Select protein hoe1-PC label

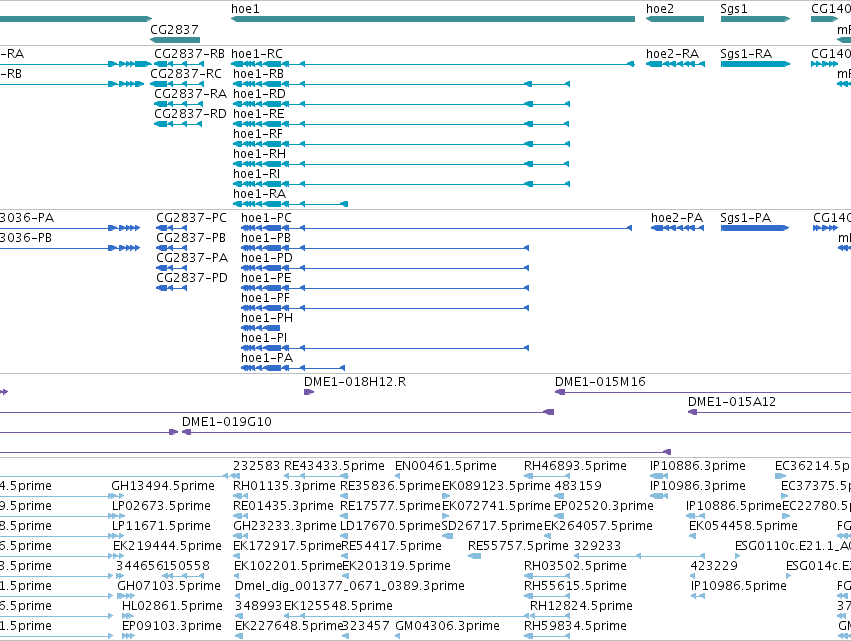point(266,218)
